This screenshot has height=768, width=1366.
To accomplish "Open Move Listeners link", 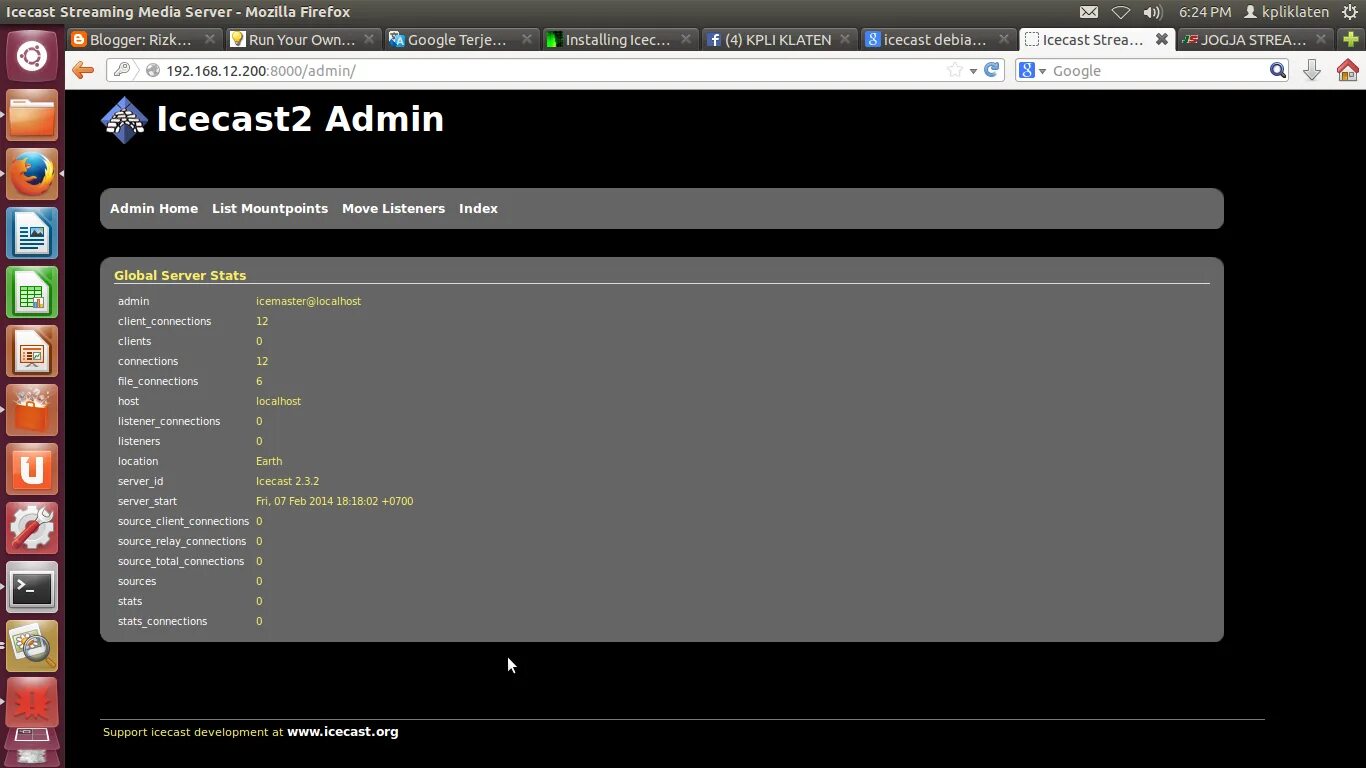I will [393, 208].
